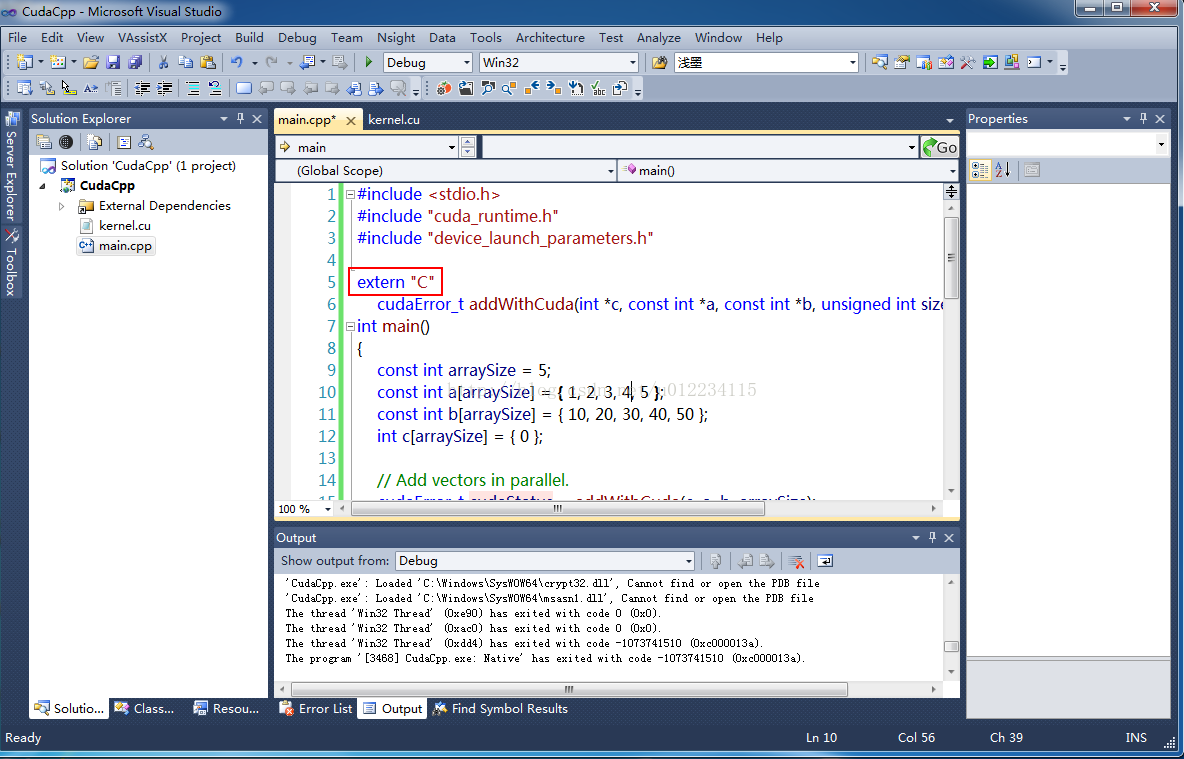Click the Open File folder icon
This screenshot has height=759, width=1184.
pos(91,63)
